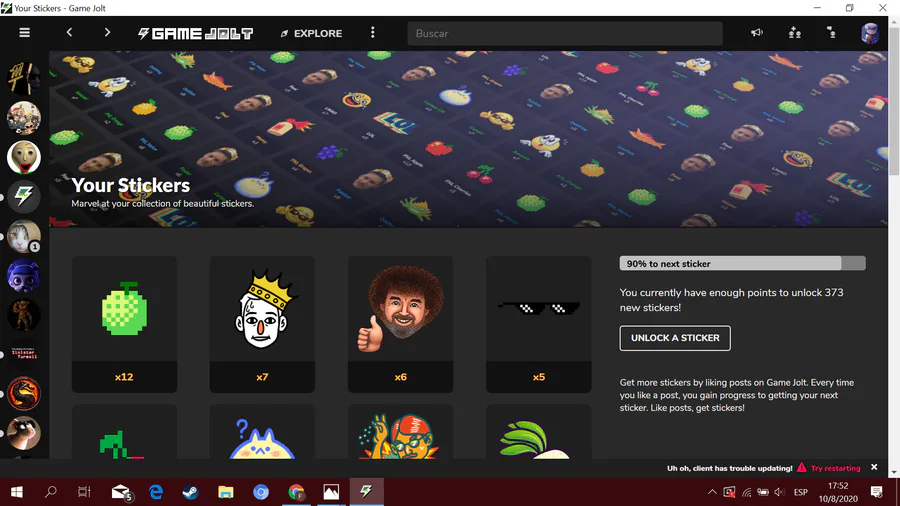Image resolution: width=900 pixels, height=506 pixels.
Task: Open Steam from the taskbar
Action: pyautogui.click(x=191, y=492)
